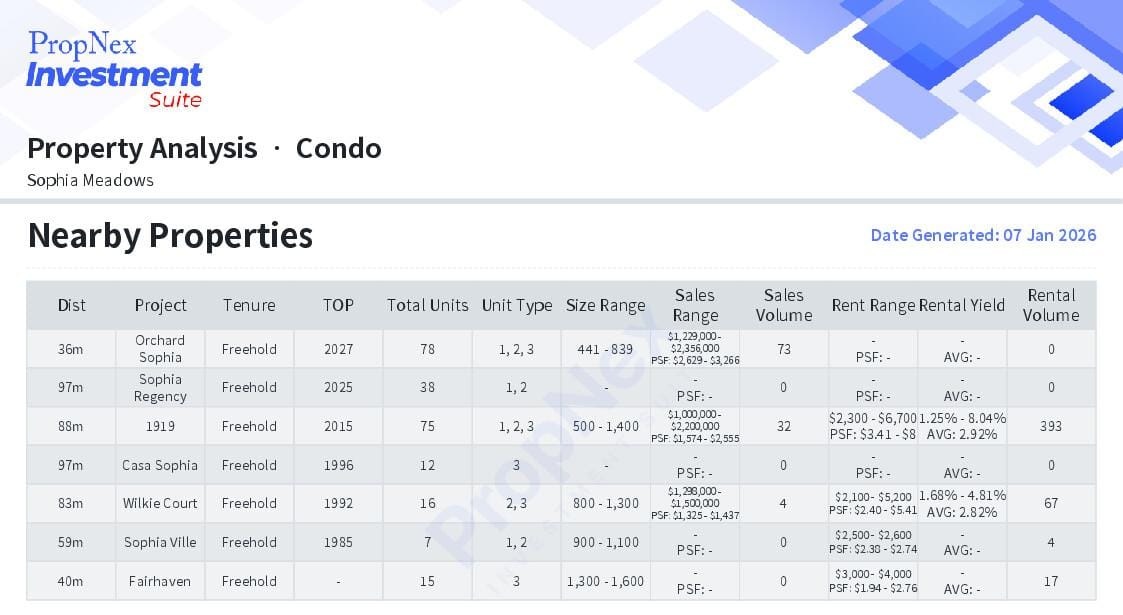Viewport: 1123px width, 615px height.
Task: Click the TOP column header
Action: pyautogui.click(x=338, y=305)
